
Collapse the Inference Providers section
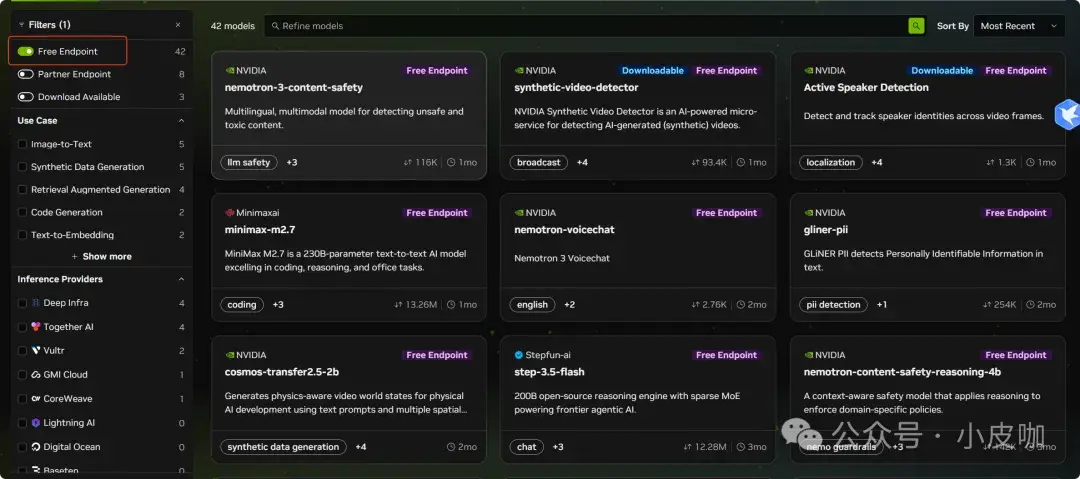pos(181,279)
